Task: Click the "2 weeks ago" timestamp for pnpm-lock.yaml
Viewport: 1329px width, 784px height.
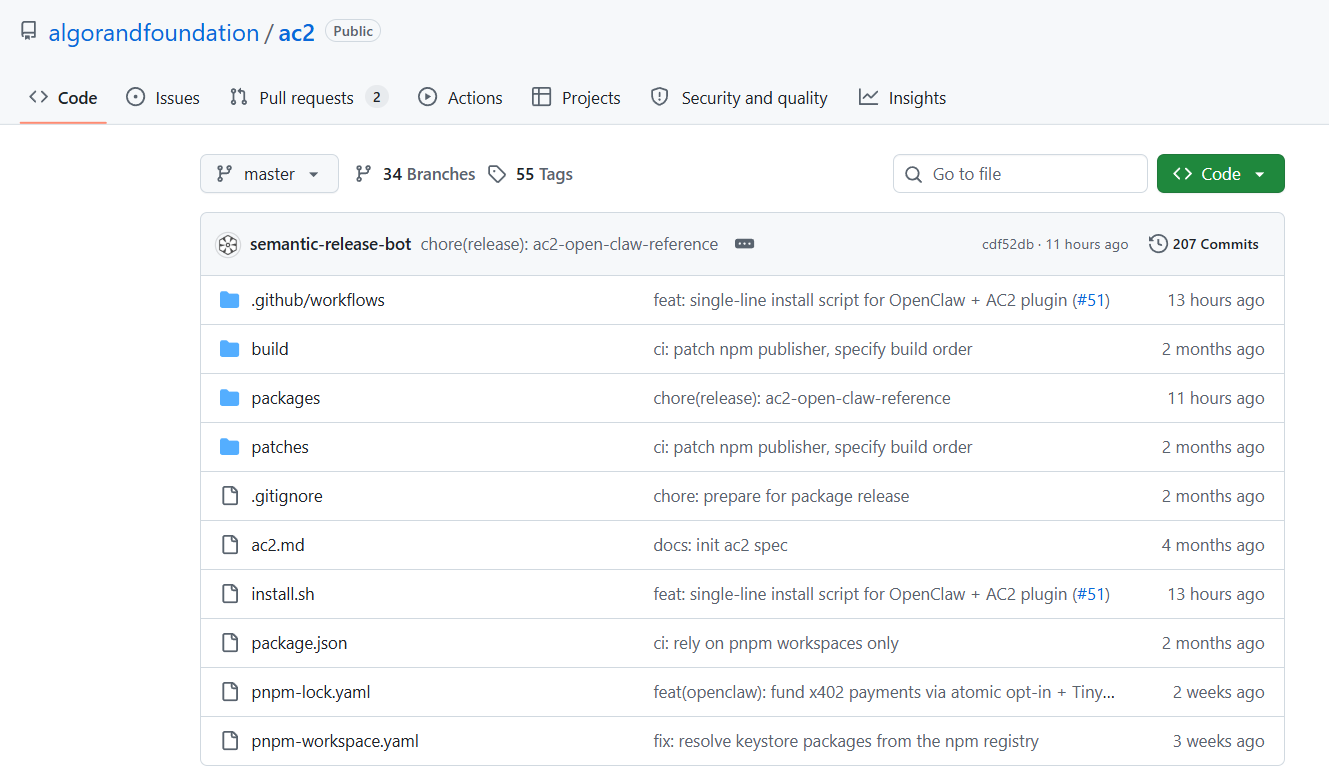Action: 1219,692
